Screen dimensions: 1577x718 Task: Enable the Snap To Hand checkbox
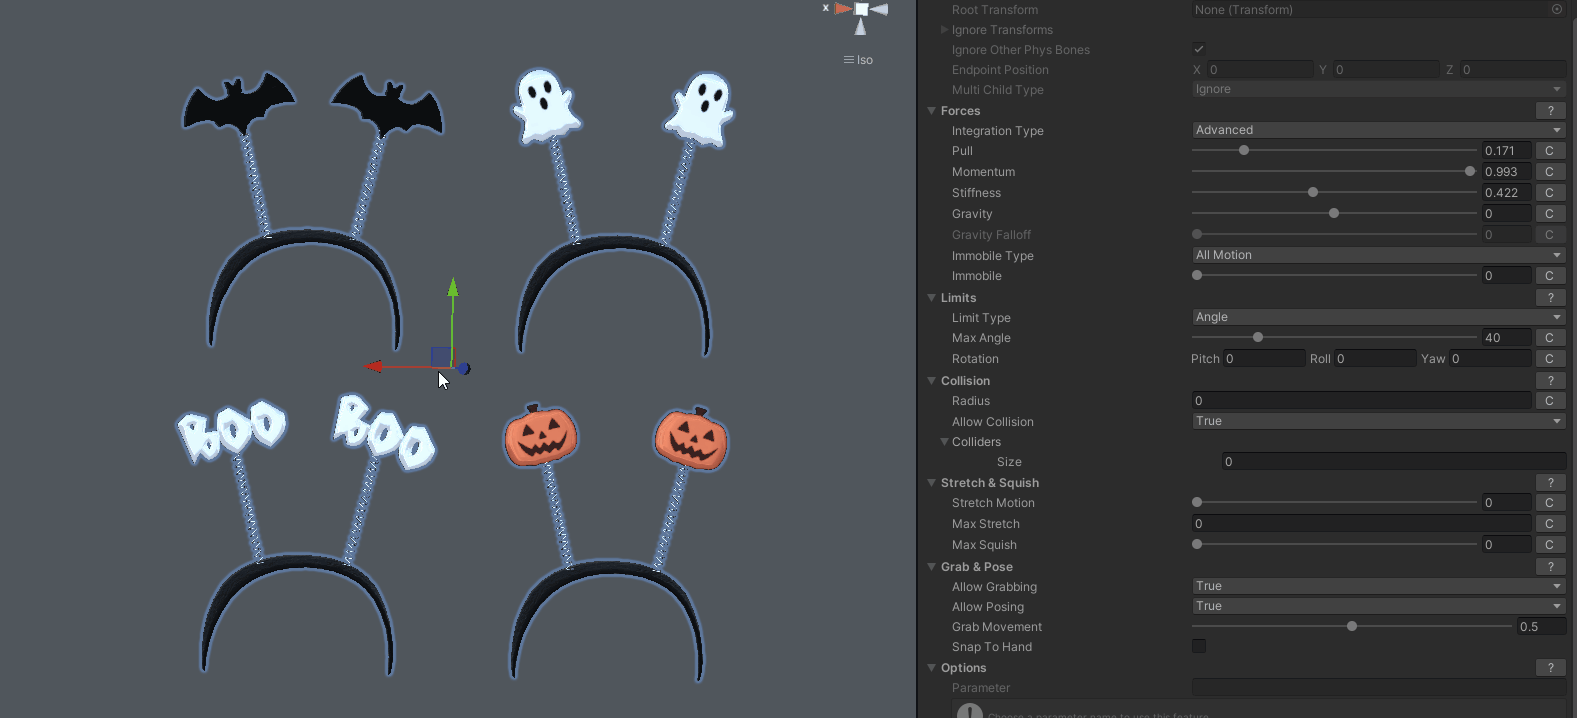[x=1199, y=646]
